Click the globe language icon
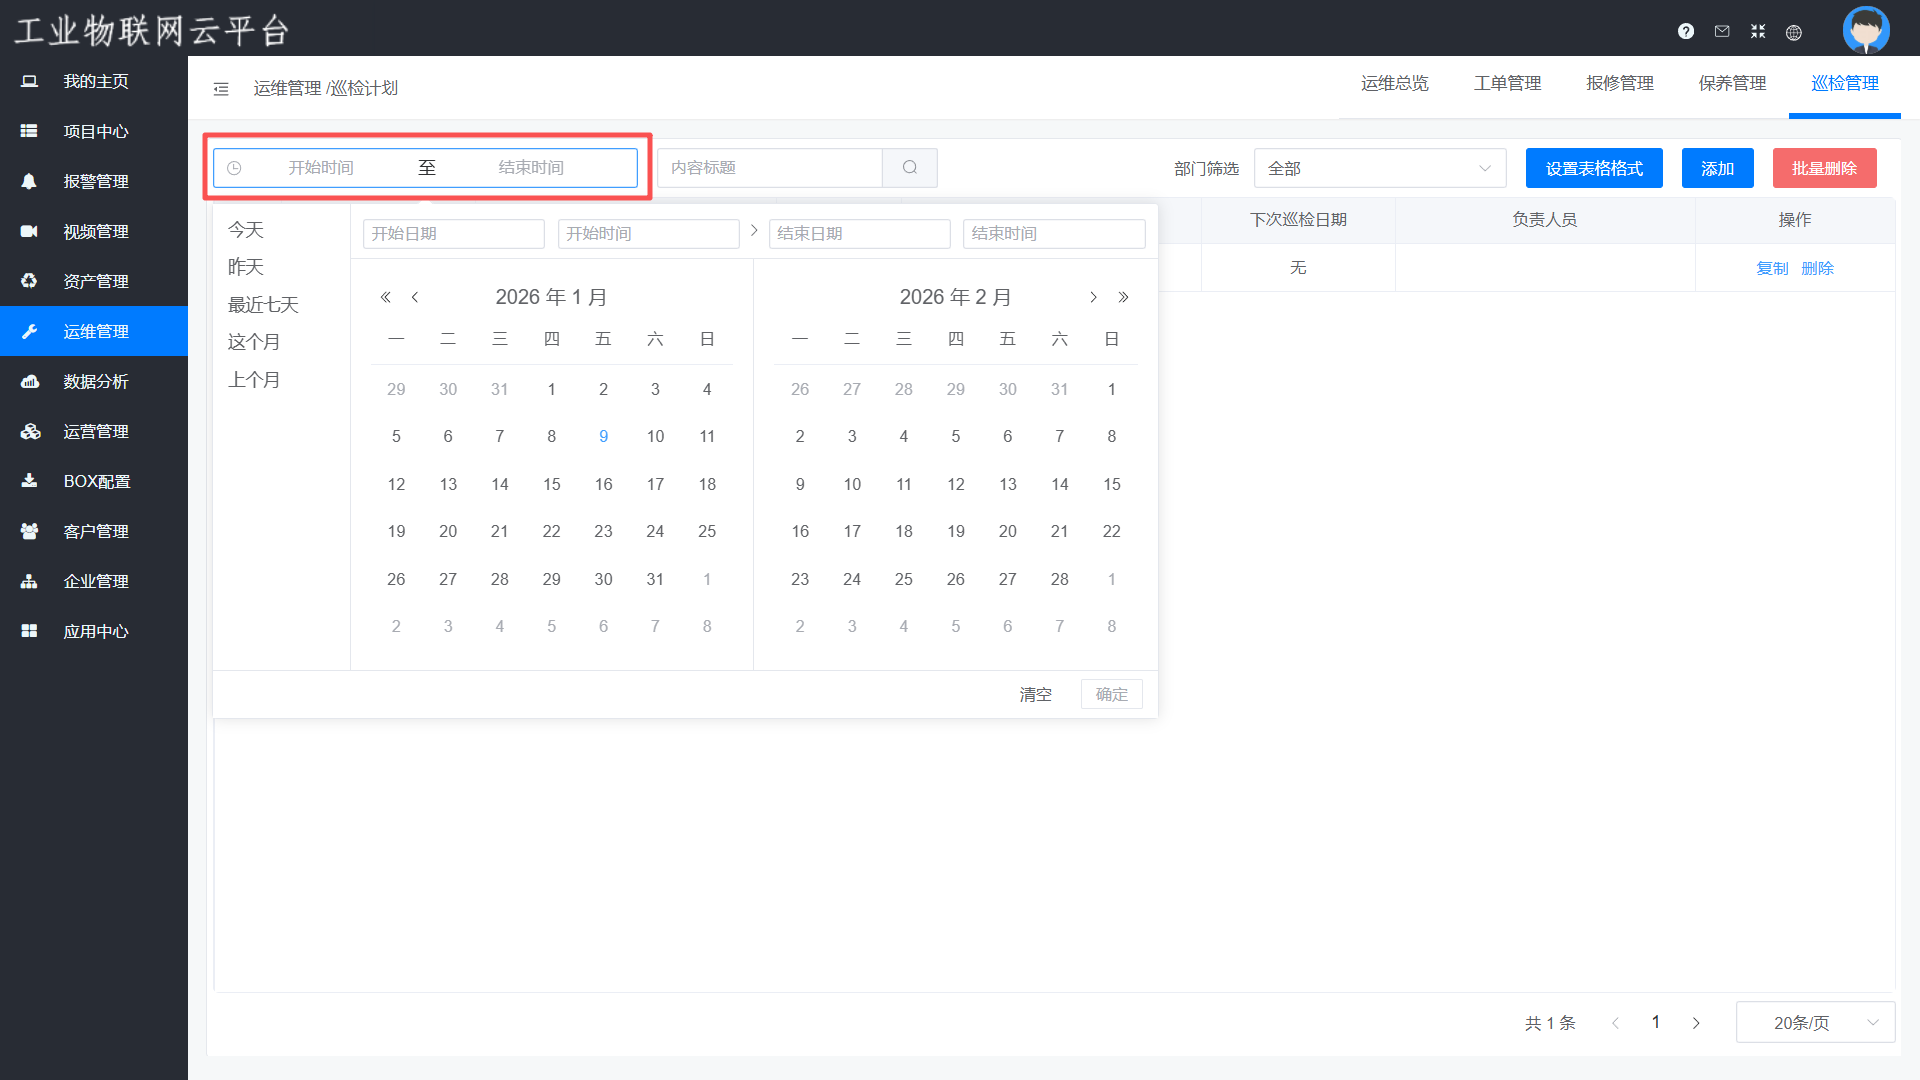This screenshot has height=1080, width=1920. point(1794,32)
